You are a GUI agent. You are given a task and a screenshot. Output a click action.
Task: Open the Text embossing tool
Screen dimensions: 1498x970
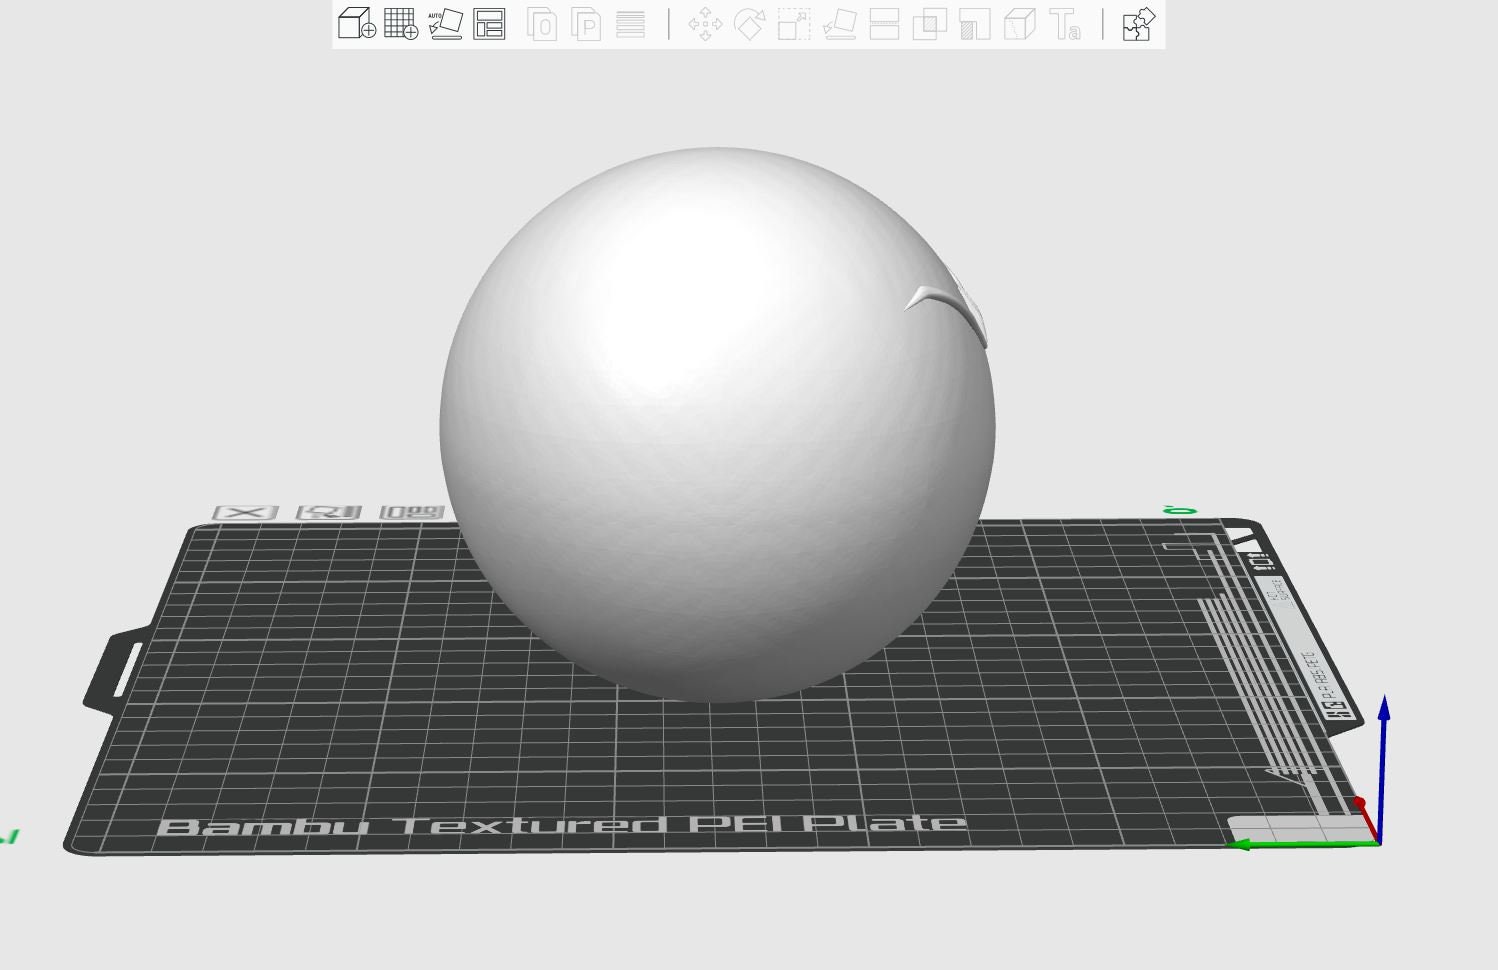pos(1063,25)
